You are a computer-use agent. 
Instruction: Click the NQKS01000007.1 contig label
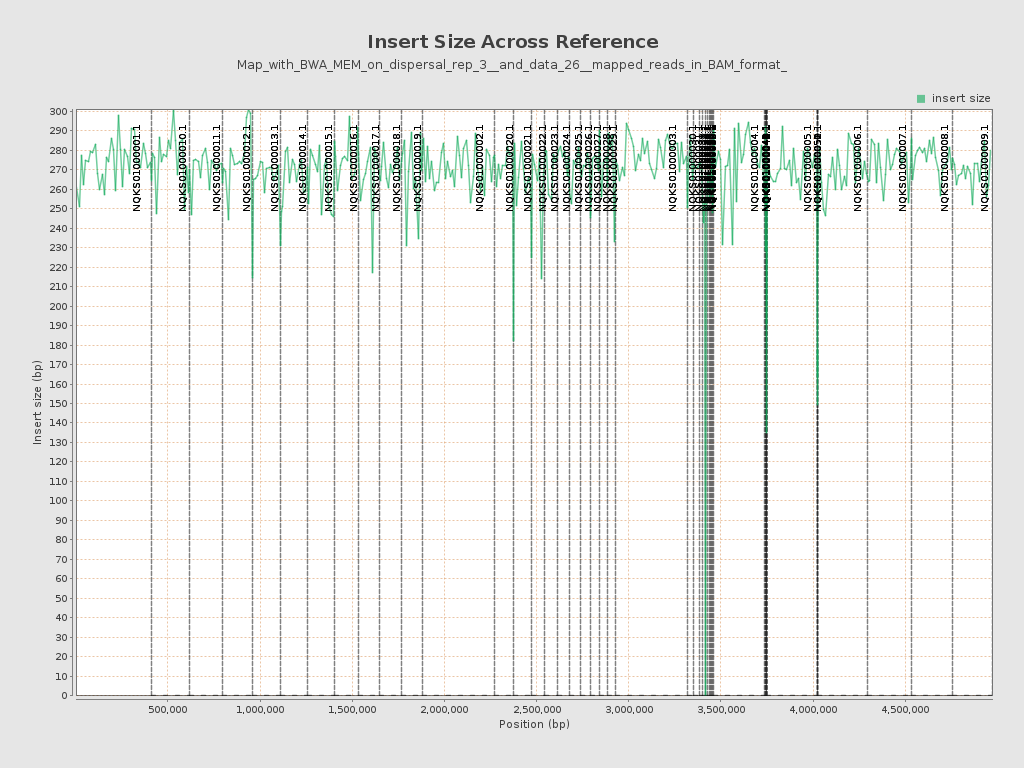click(903, 167)
